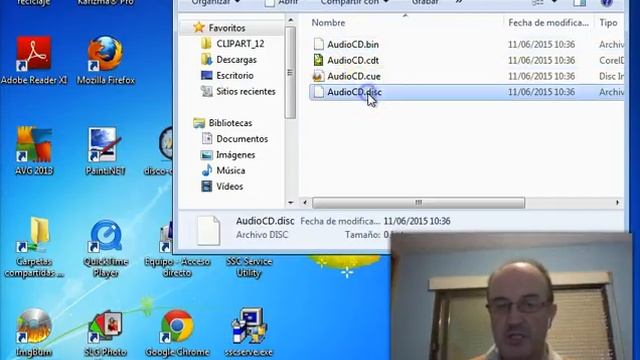Click the AudioCD.disc title in details pane
The height and width of the screenshot is (360, 640).
coord(265,221)
